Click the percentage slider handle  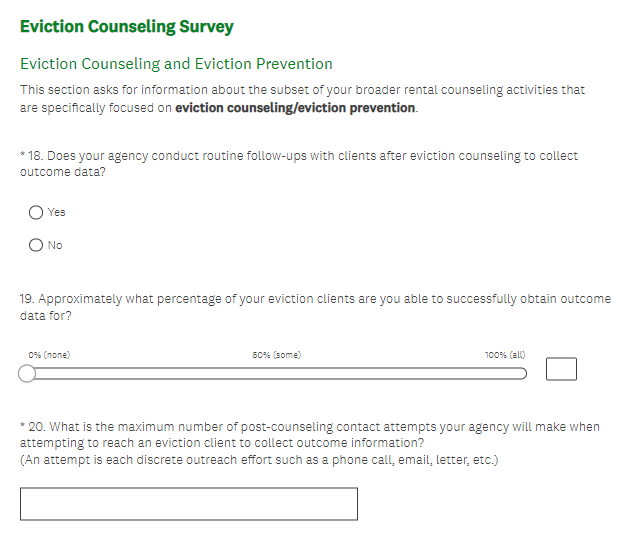pyautogui.click(x=27, y=374)
